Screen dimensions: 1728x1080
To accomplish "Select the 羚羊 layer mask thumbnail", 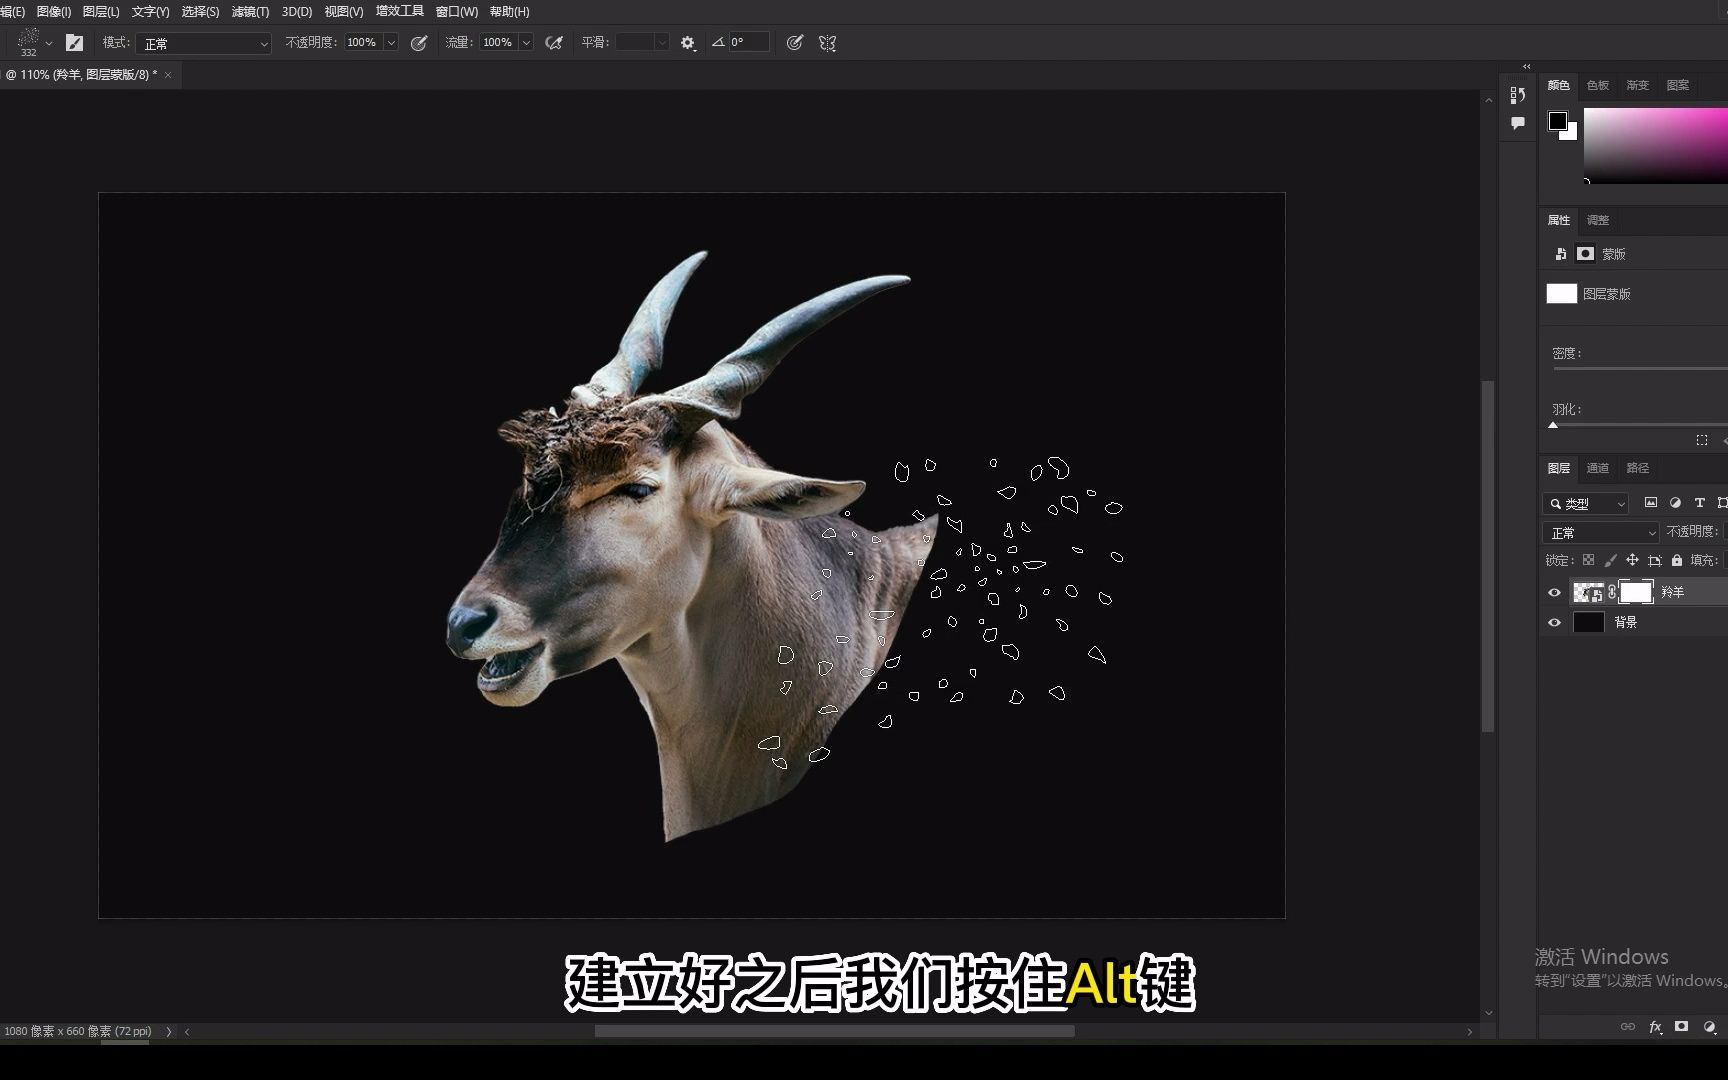I will 1636,592.
